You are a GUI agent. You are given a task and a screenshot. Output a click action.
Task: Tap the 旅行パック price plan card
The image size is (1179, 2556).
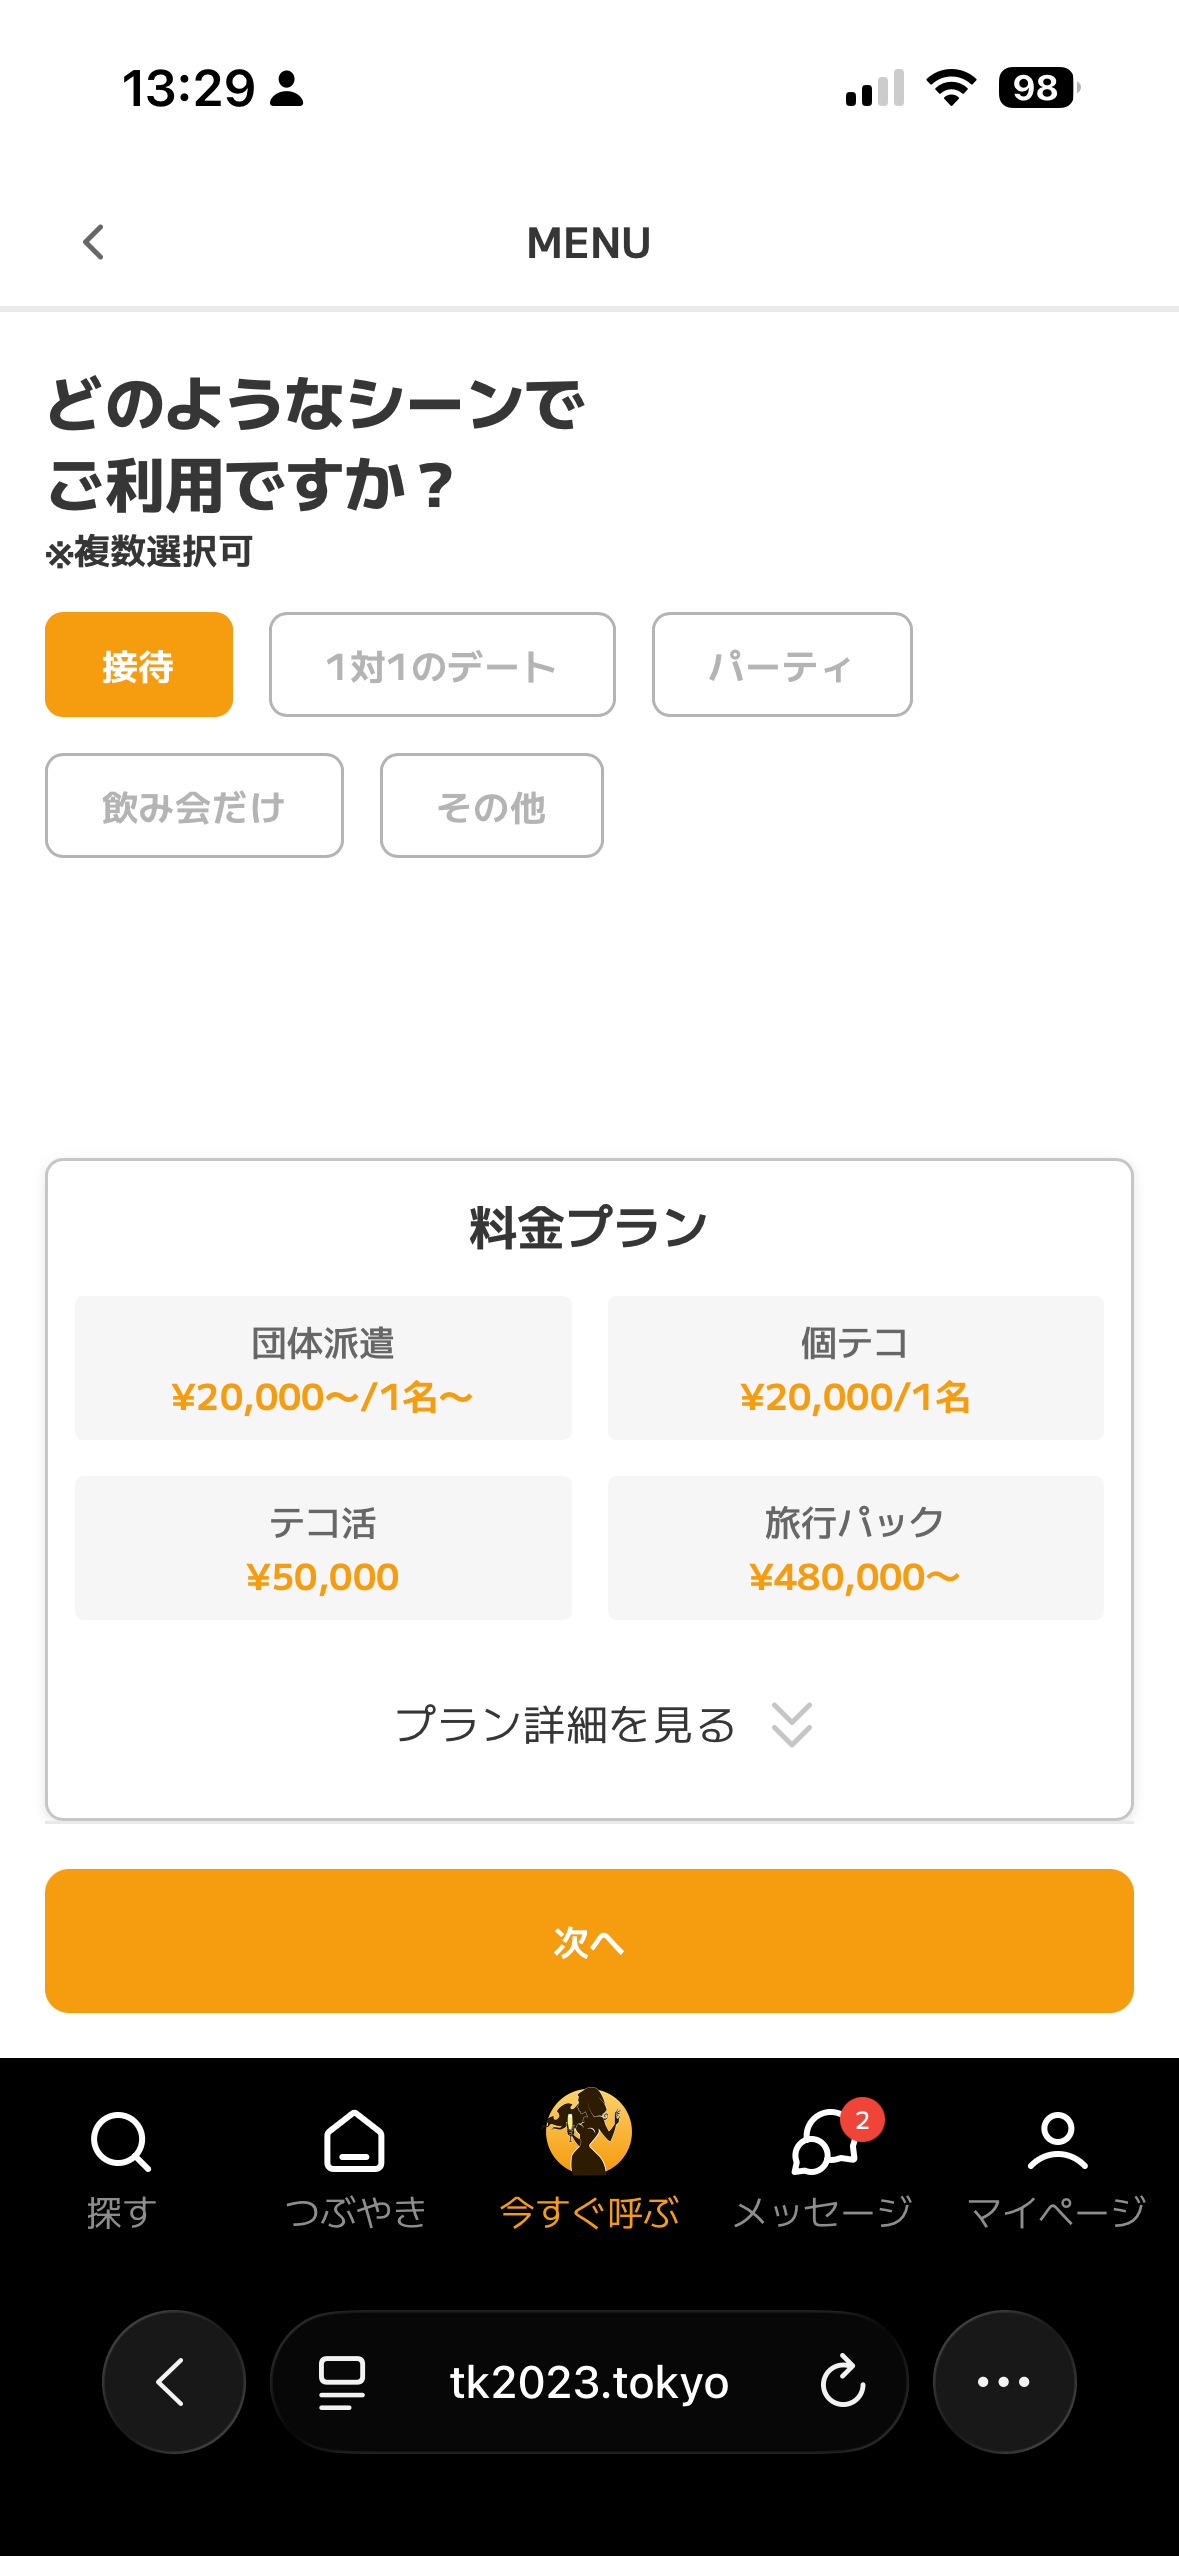click(x=855, y=1548)
